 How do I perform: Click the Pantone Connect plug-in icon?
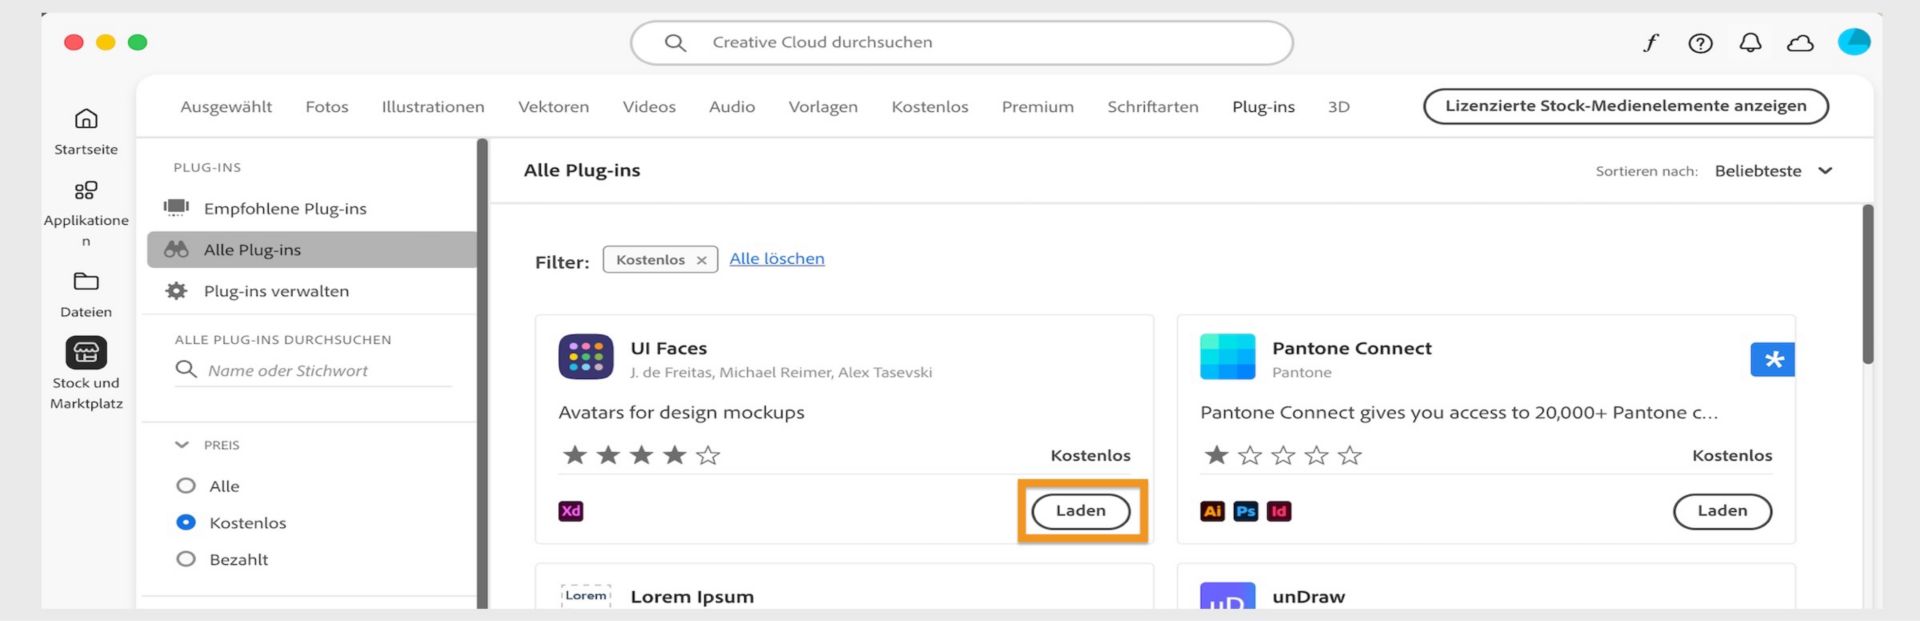click(1227, 357)
